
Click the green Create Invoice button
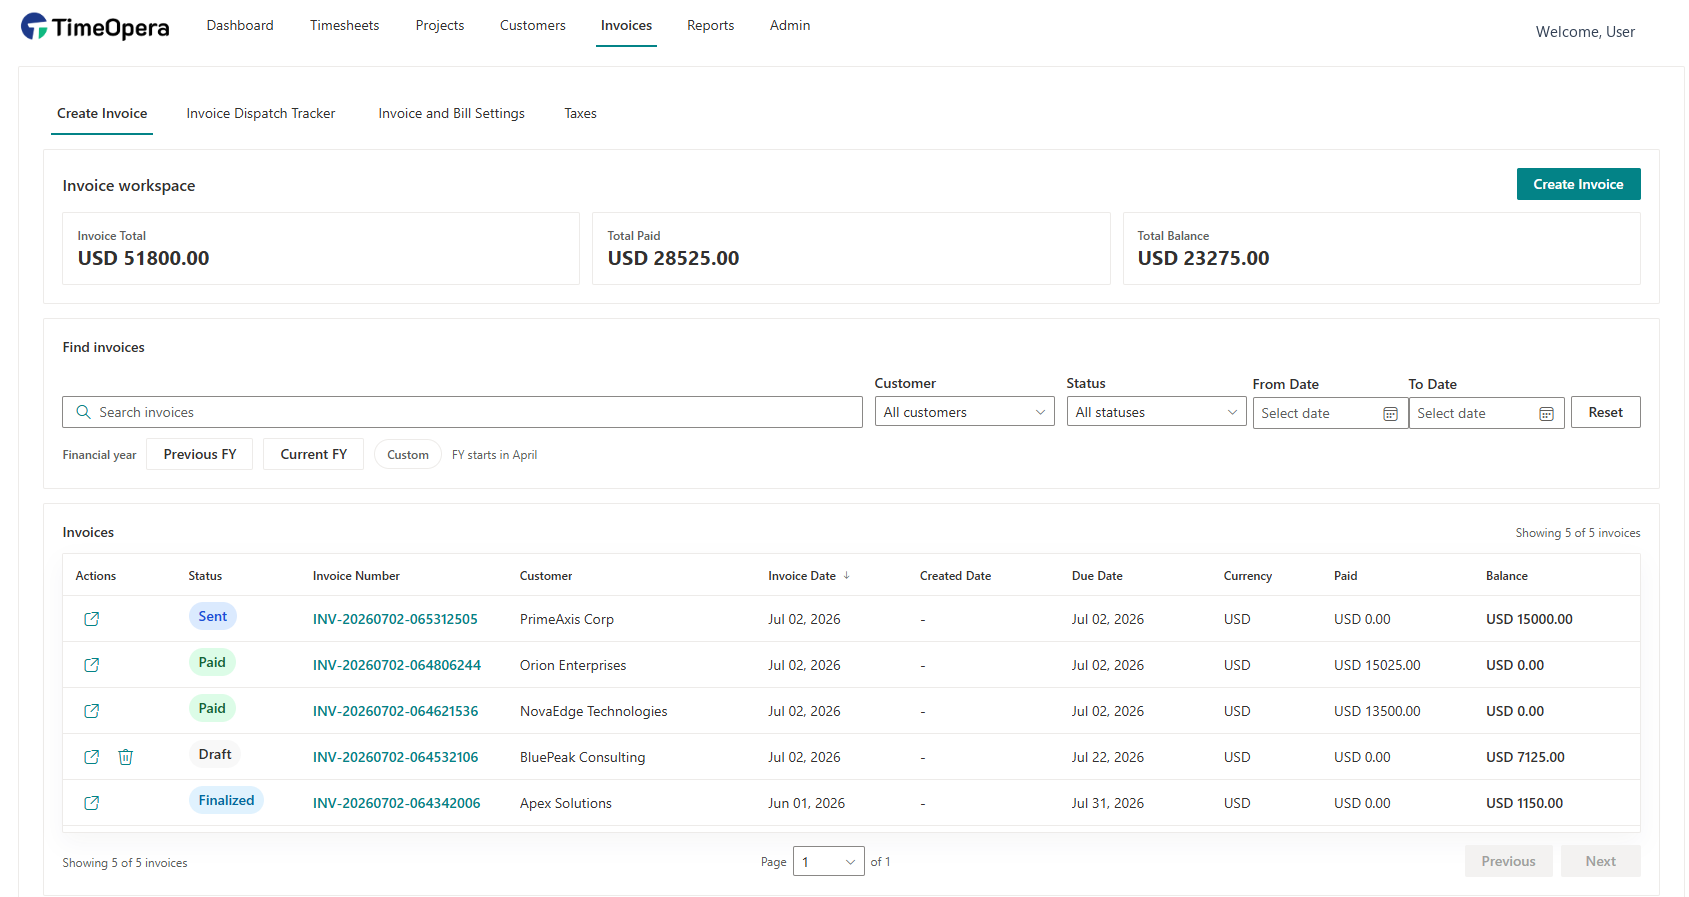pos(1578,184)
